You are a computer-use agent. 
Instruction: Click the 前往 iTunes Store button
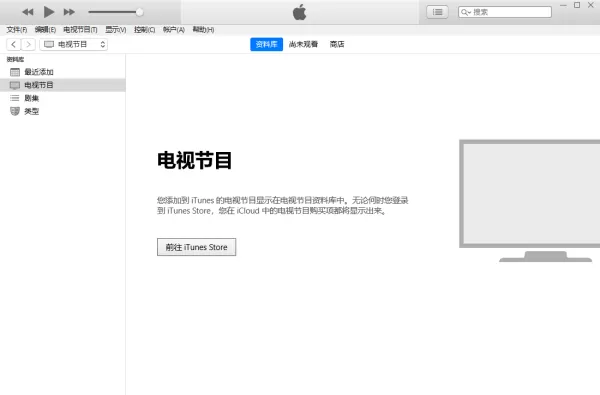196,247
